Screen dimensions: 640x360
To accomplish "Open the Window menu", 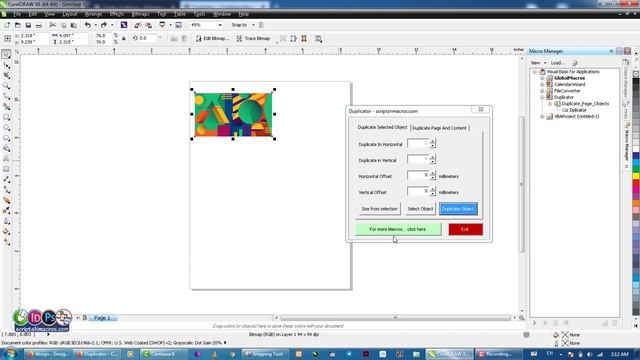I will (x=222, y=14).
